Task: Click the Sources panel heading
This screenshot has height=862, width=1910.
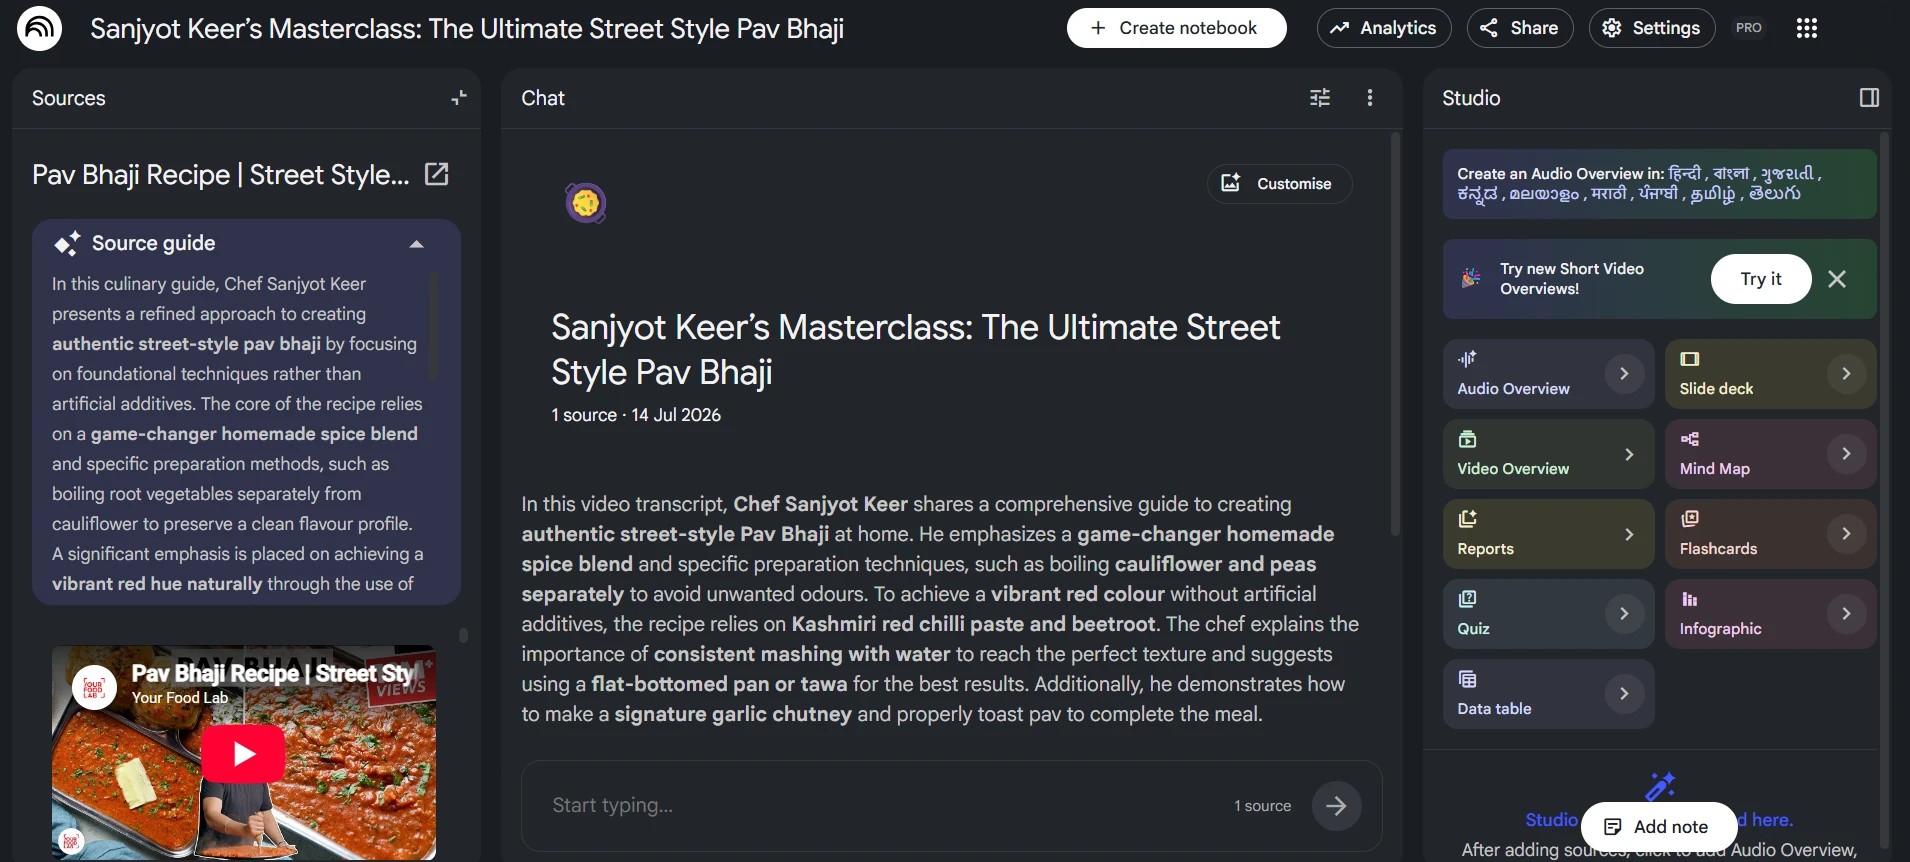Action: point(68,98)
